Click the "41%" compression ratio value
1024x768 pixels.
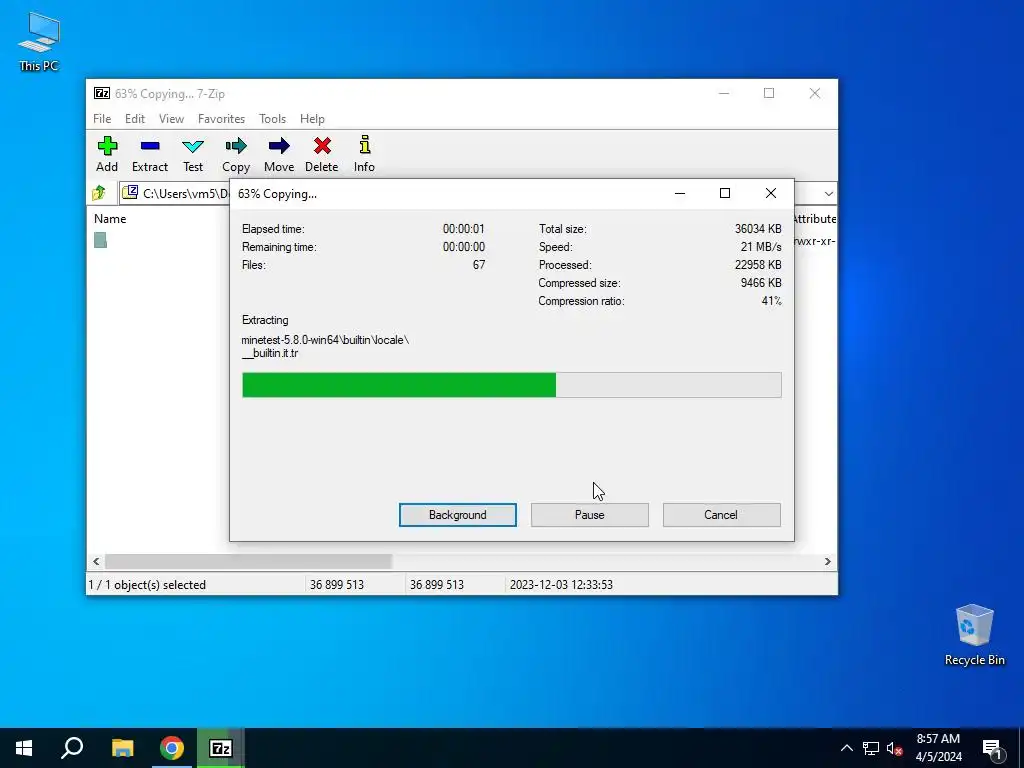click(x=771, y=301)
